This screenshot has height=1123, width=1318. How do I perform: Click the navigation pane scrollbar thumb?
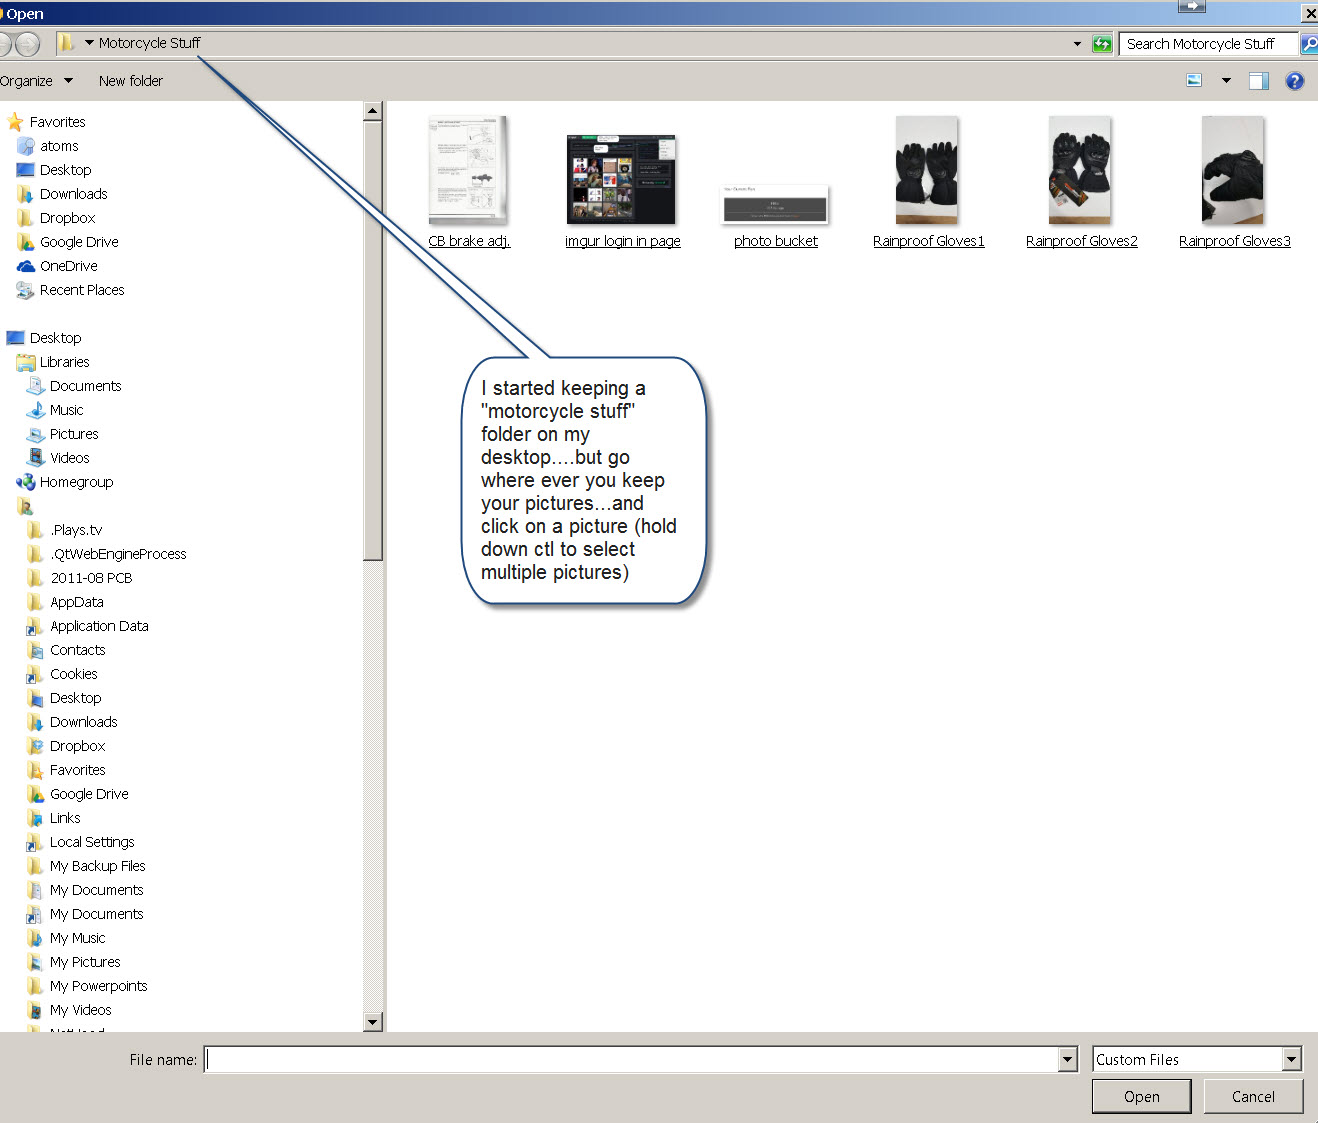pyautogui.click(x=373, y=340)
